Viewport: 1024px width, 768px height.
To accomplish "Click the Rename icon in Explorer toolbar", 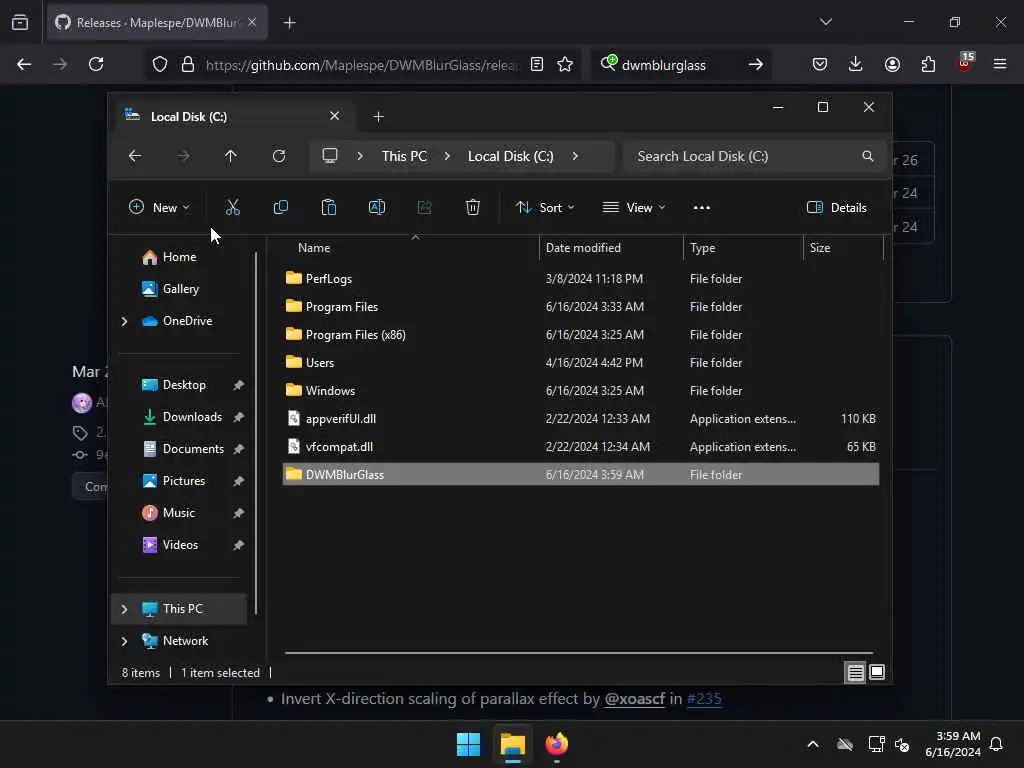I will pos(377,208).
